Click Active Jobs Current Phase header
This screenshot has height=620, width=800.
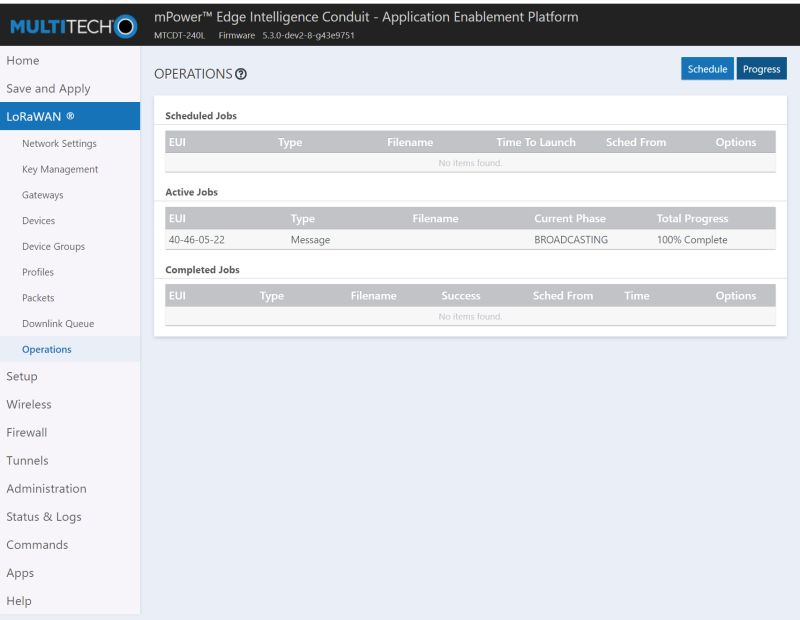click(x=570, y=218)
